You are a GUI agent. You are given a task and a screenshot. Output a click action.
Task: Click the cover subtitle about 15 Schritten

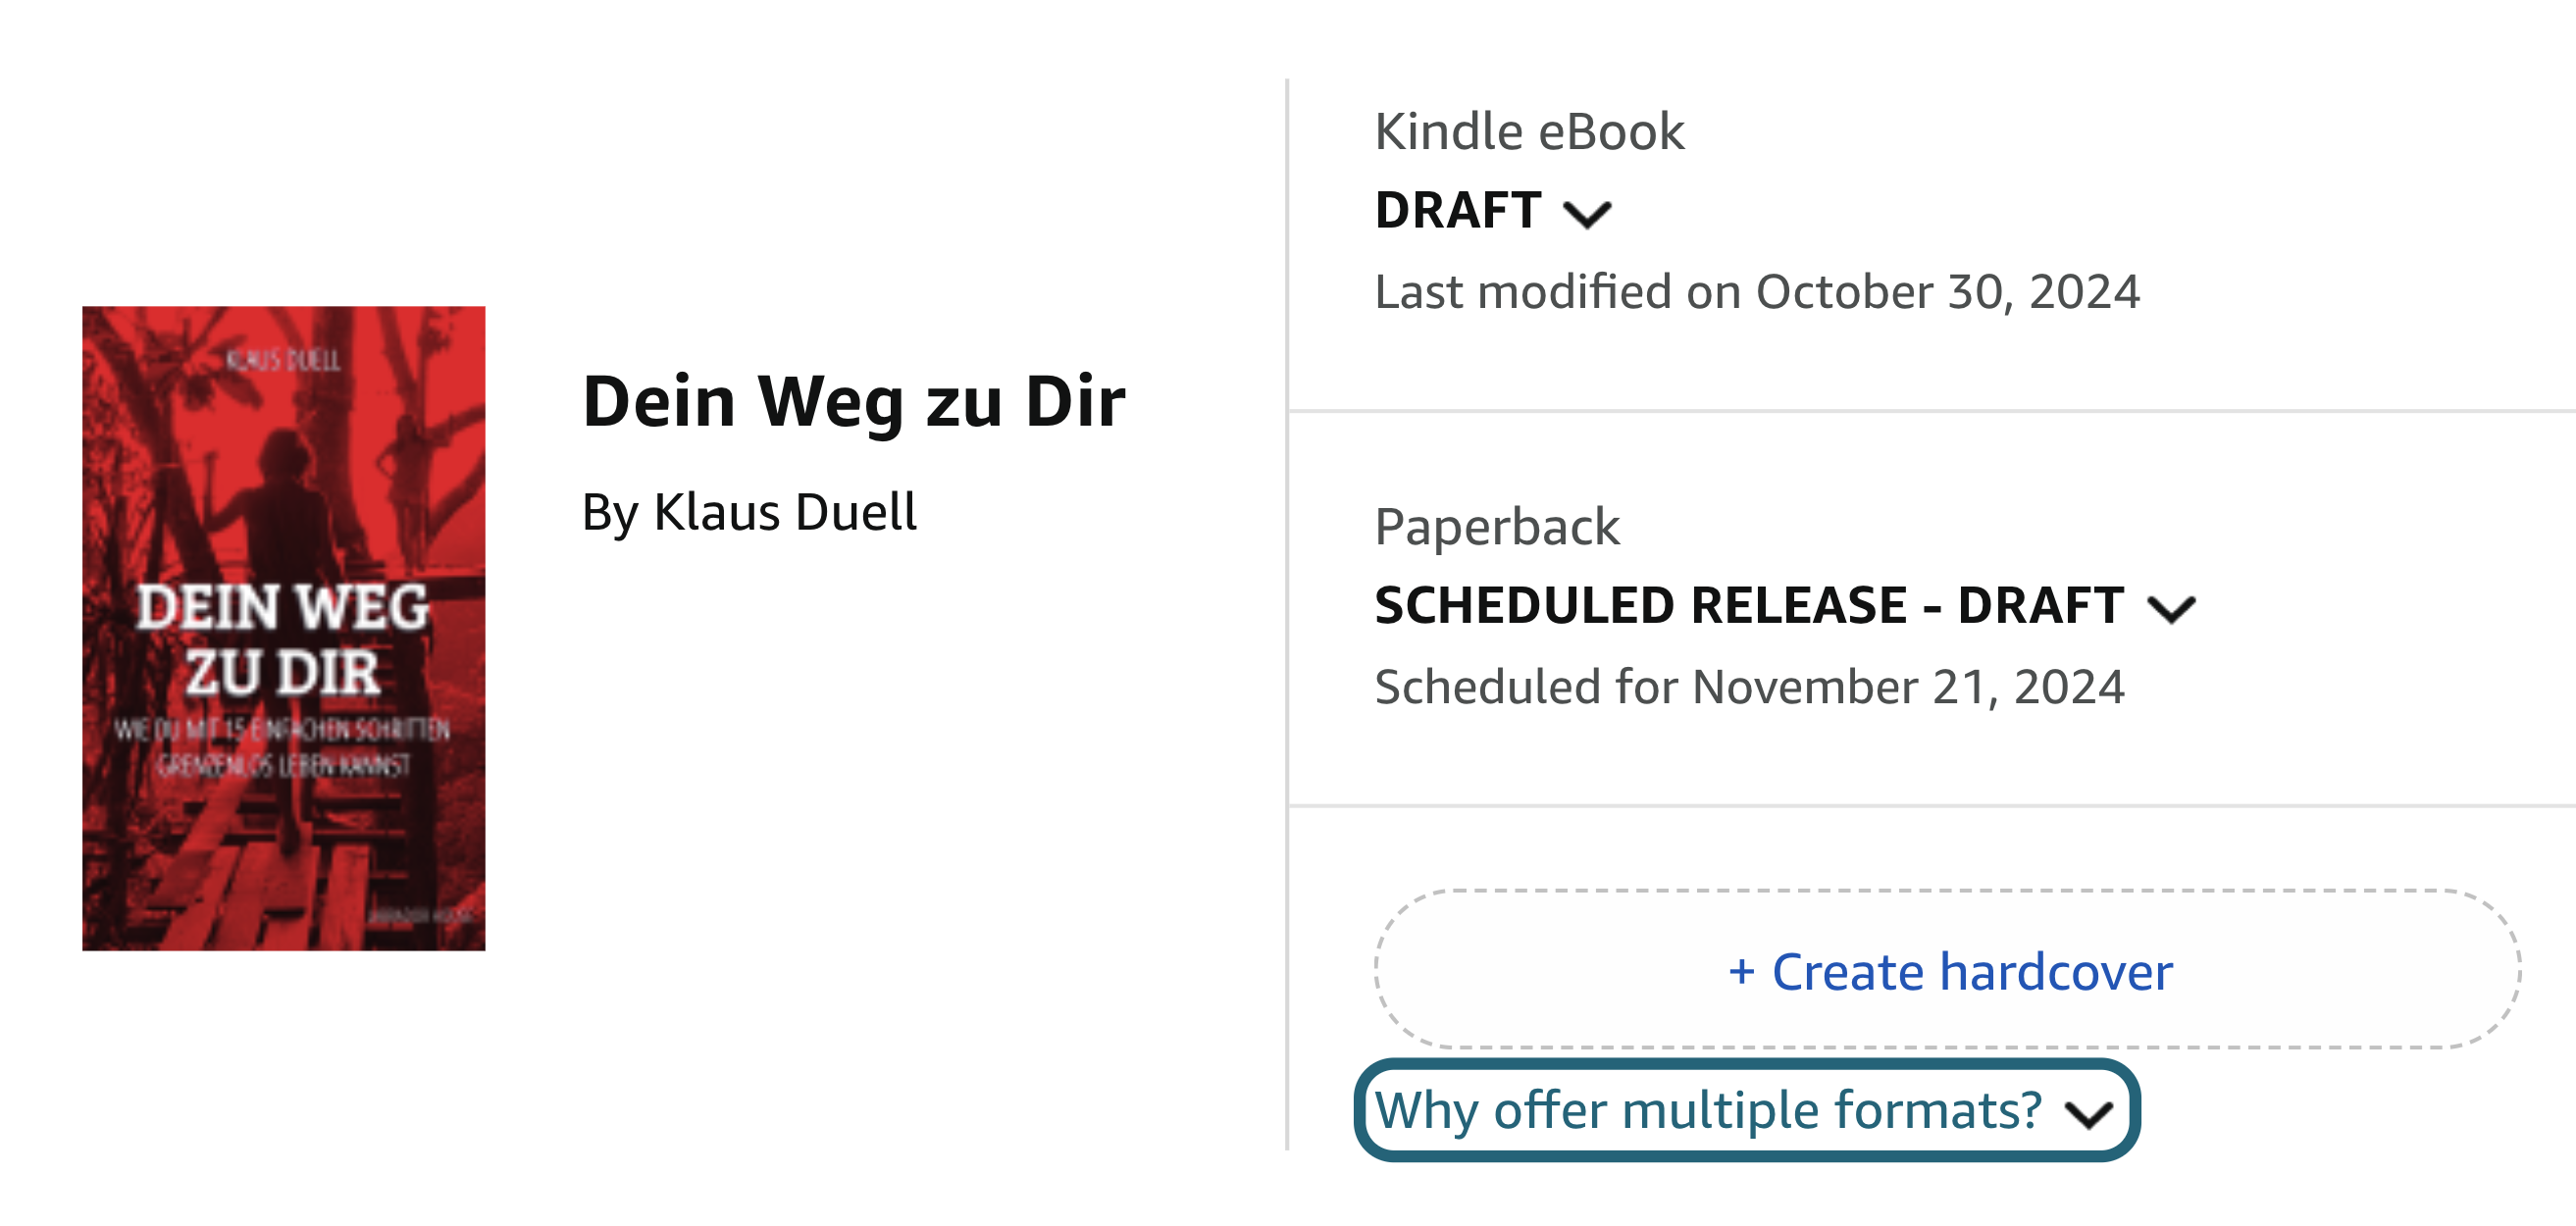(x=283, y=747)
